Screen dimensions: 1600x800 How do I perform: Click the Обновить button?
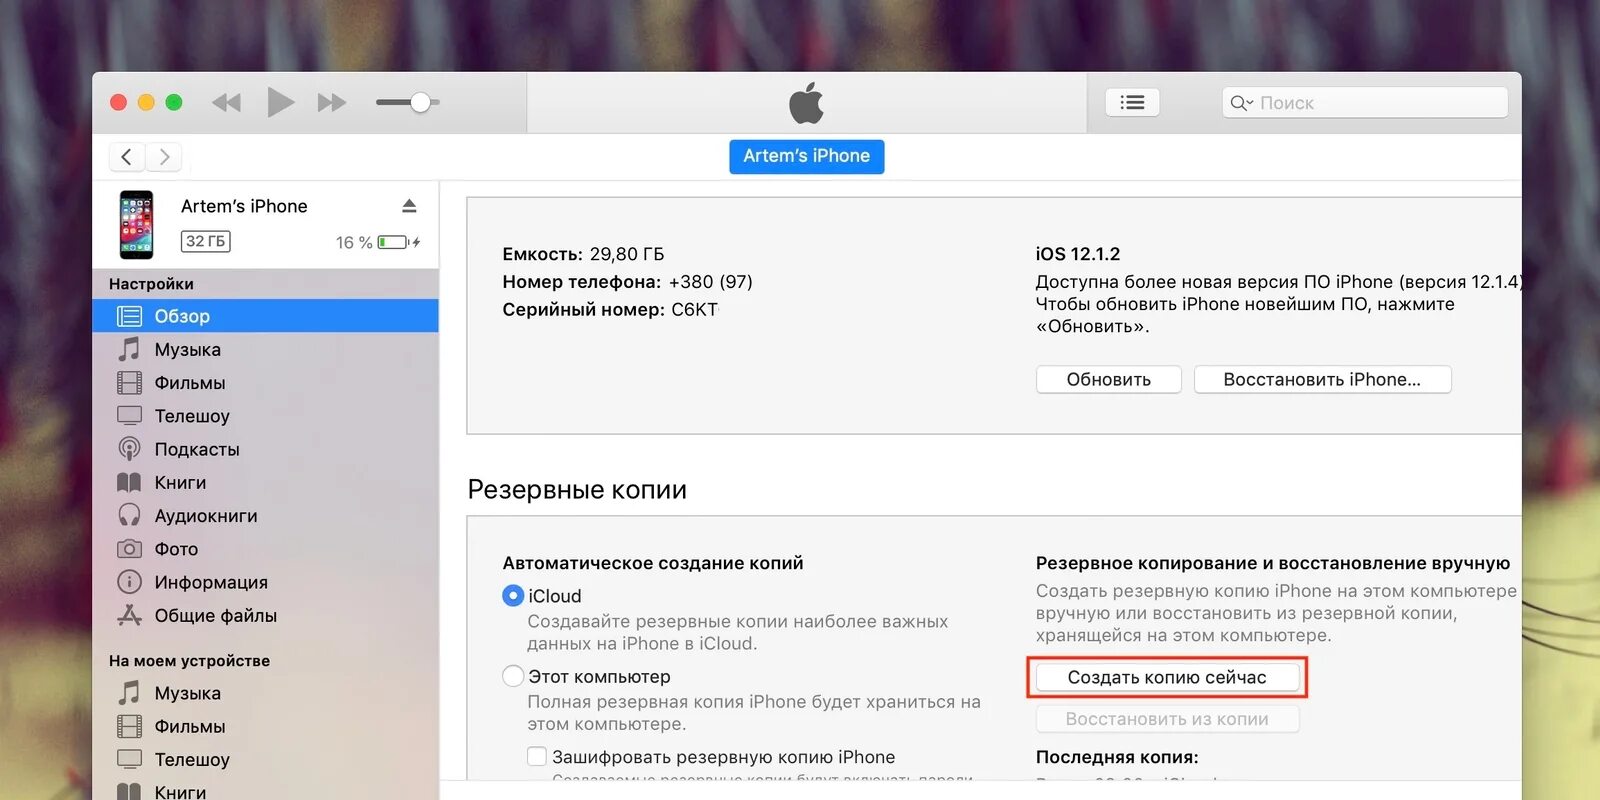click(1108, 379)
